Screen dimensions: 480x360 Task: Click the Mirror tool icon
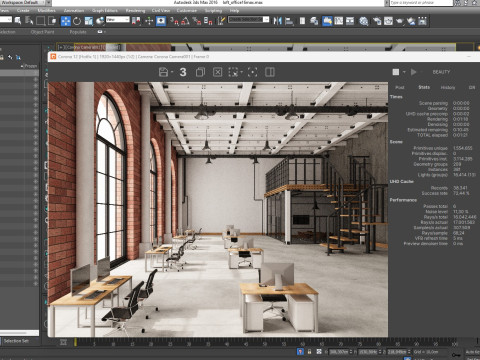[x=277, y=21]
